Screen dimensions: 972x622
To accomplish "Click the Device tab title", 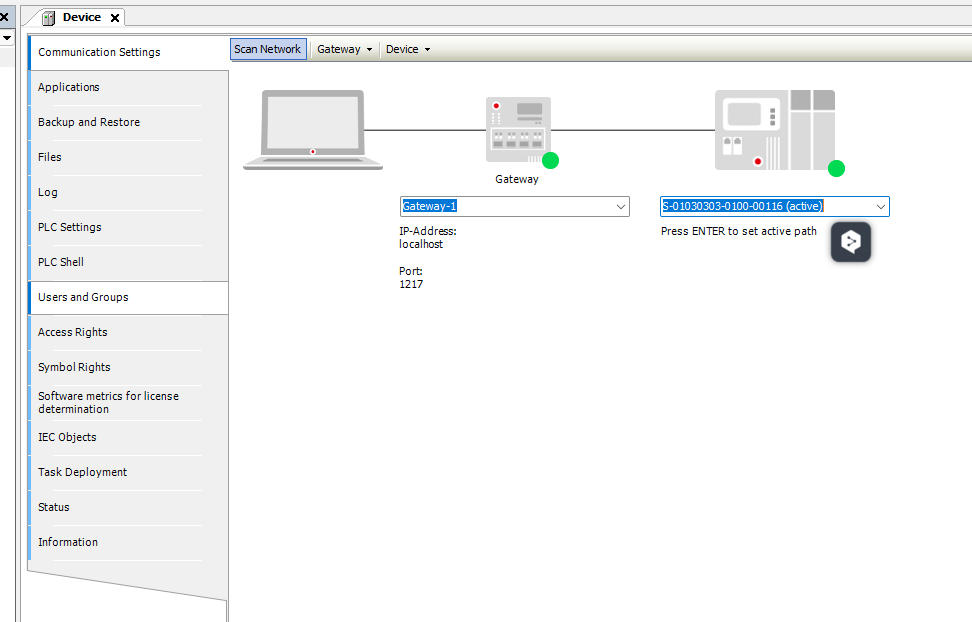I will [82, 17].
